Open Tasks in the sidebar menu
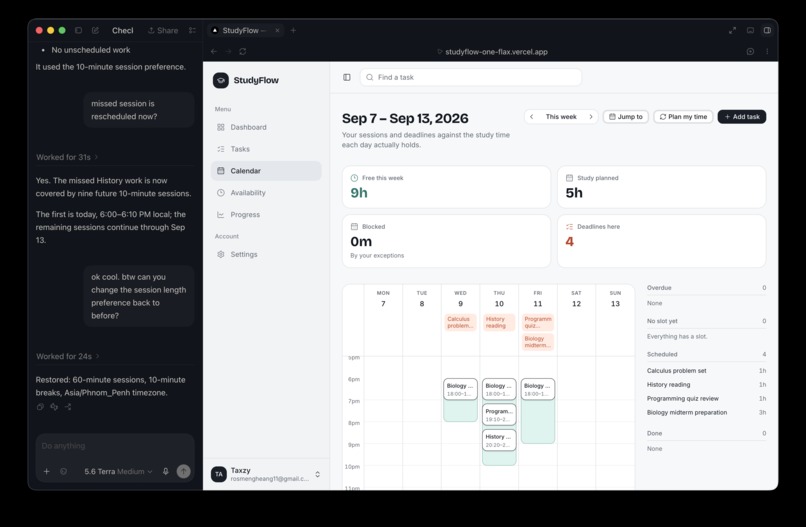The width and height of the screenshot is (806, 527). (266, 149)
